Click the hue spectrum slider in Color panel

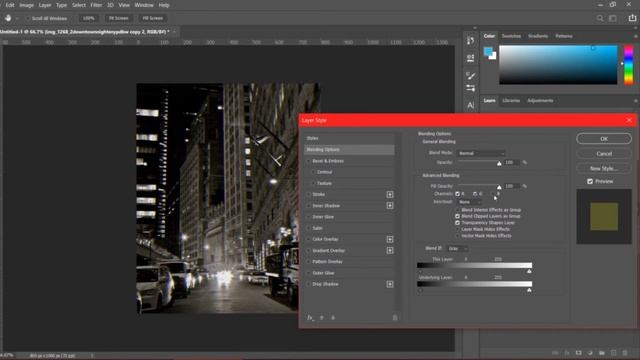click(x=629, y=65)
